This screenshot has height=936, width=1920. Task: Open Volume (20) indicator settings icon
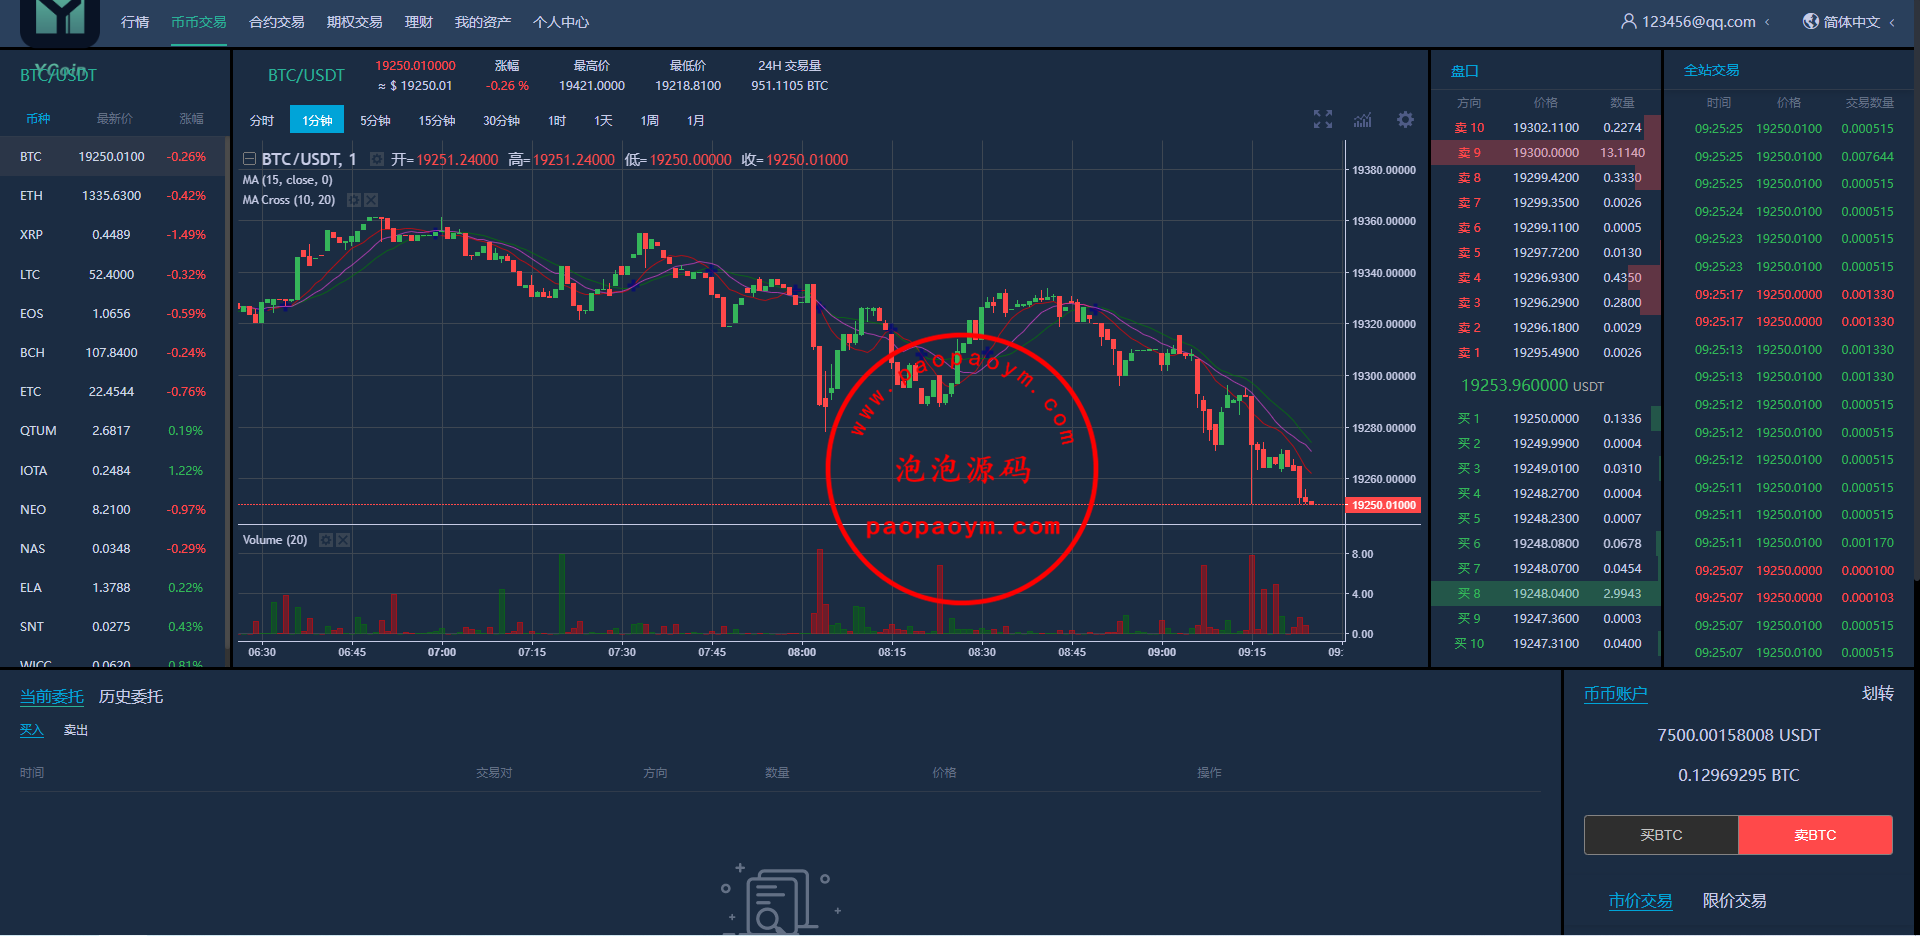pyautogui.click(x=325, y=540)
